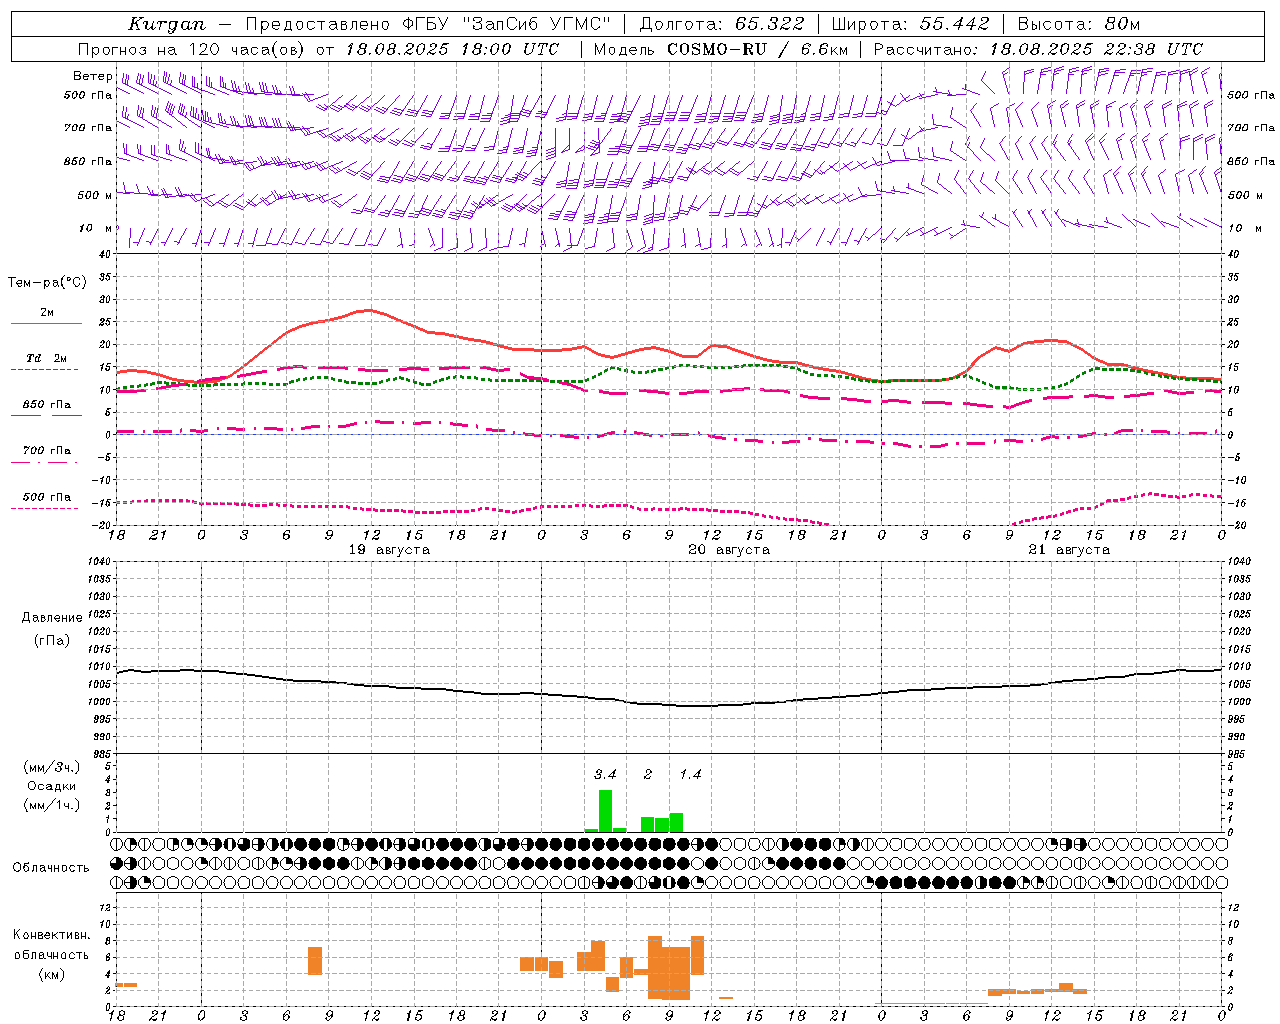Click the "Облачность" cloud cover label
The width and height of the screenshot is (1280, 1024).
click(51, 867)
